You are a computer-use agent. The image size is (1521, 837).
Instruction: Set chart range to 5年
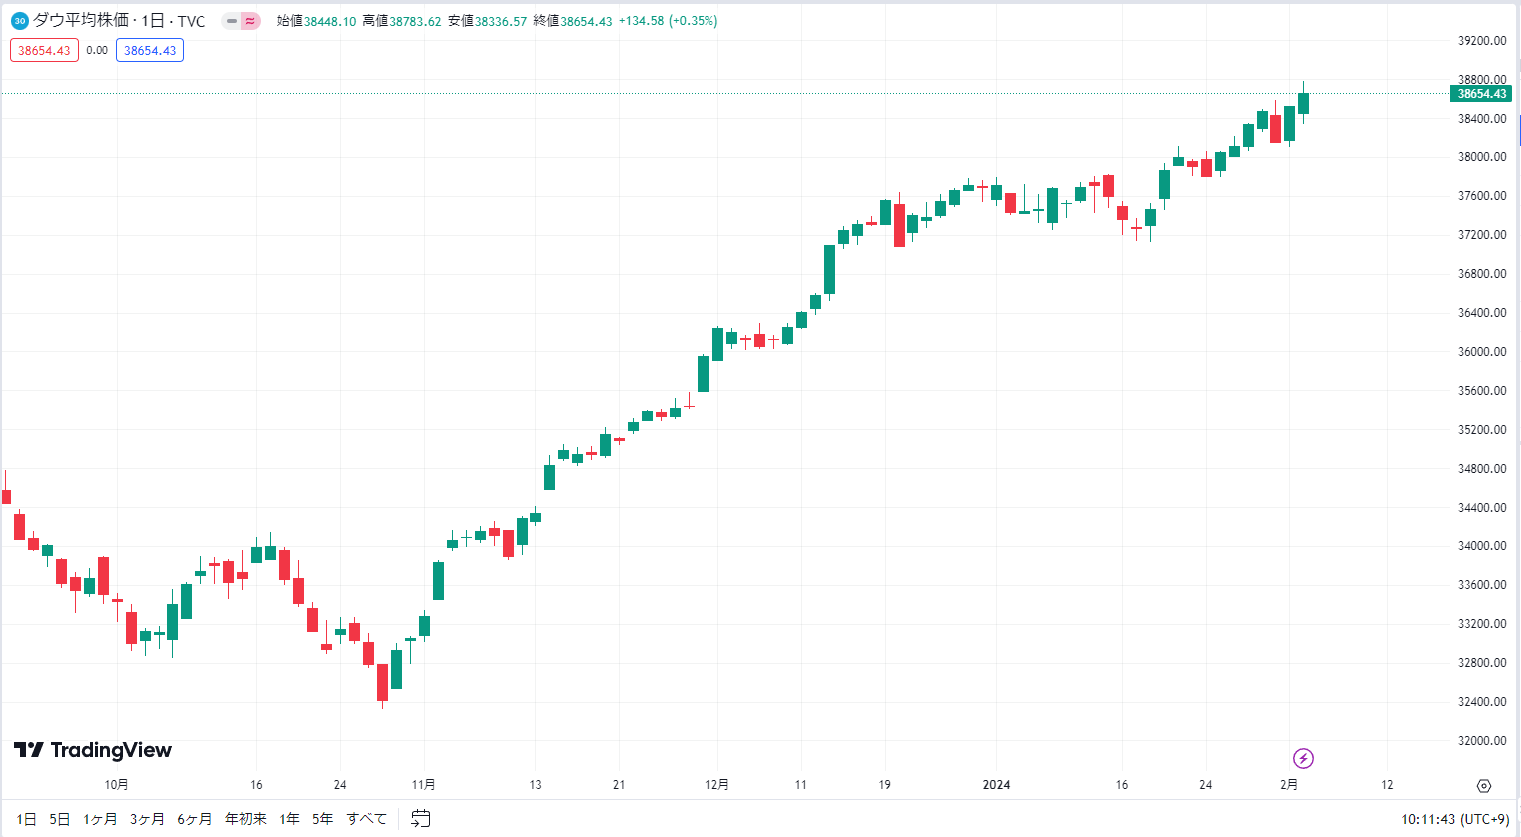click(x=322, y=819)
